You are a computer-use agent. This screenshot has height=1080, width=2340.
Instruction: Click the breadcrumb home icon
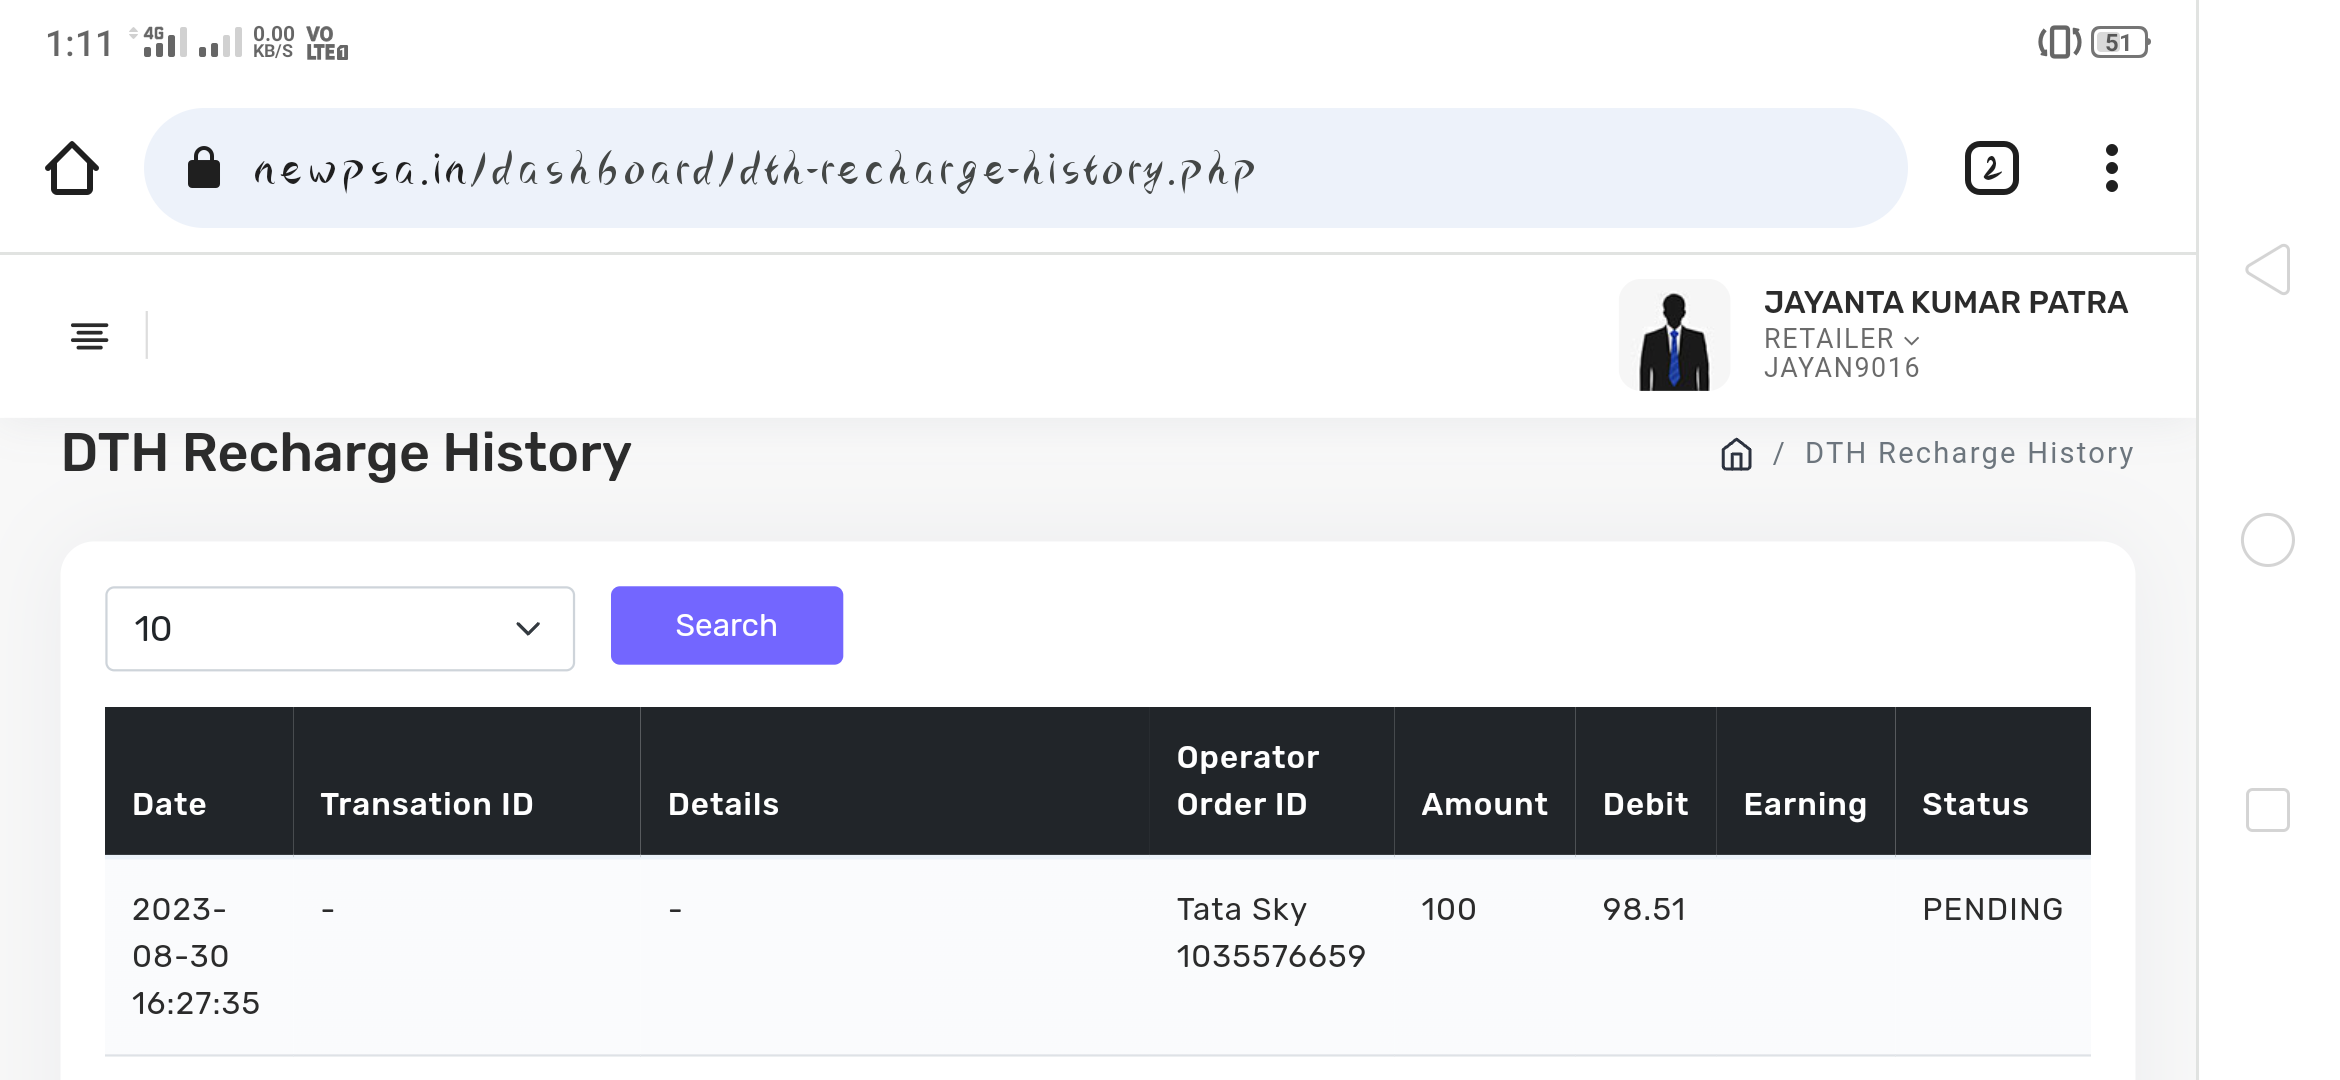(1736, 454)
